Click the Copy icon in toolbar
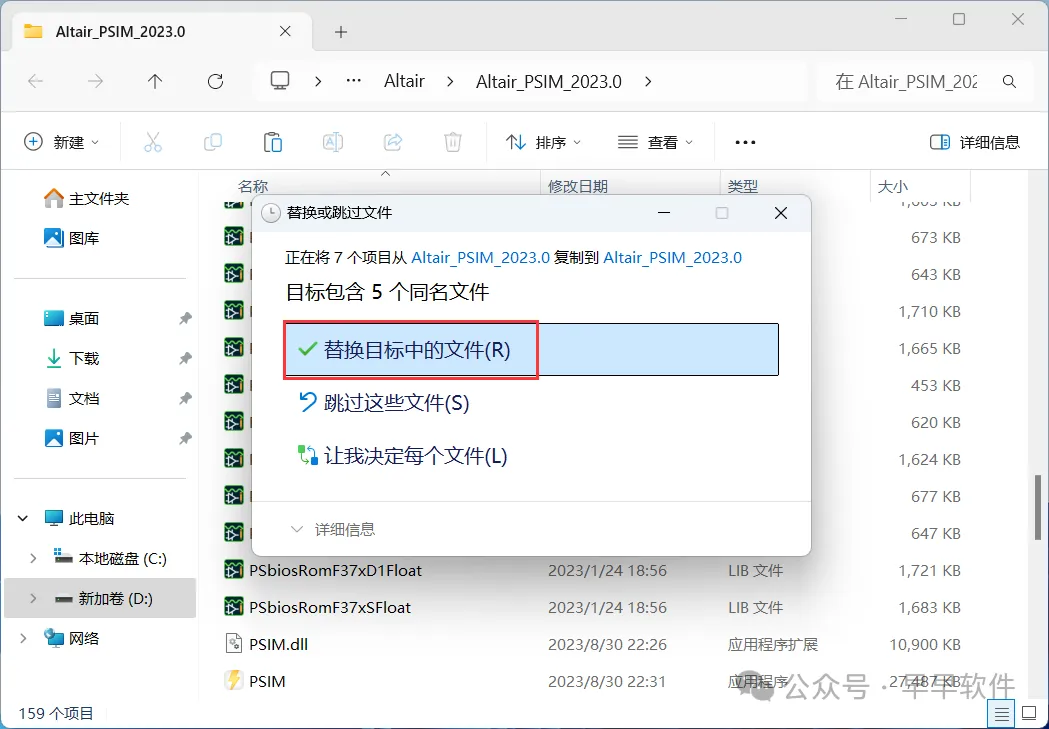Image resolution: width=1049 pixels, height=729 pixels. coord(213,142)
